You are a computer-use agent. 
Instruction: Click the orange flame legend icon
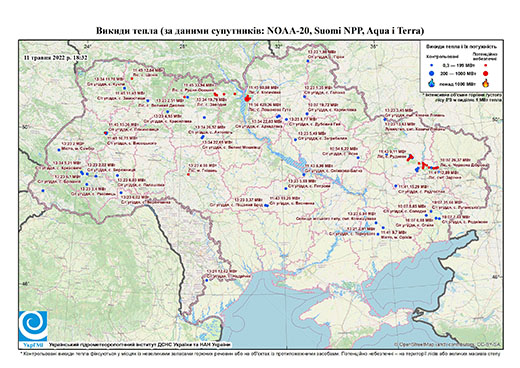[x=486, y=83]
